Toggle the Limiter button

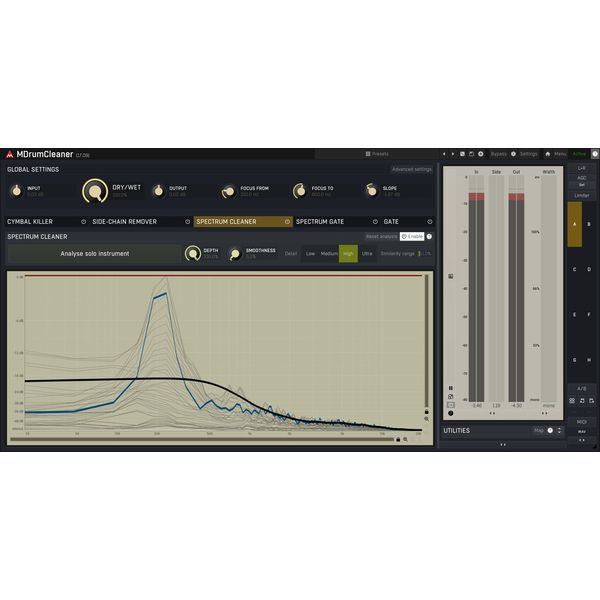tap(581, 196)
